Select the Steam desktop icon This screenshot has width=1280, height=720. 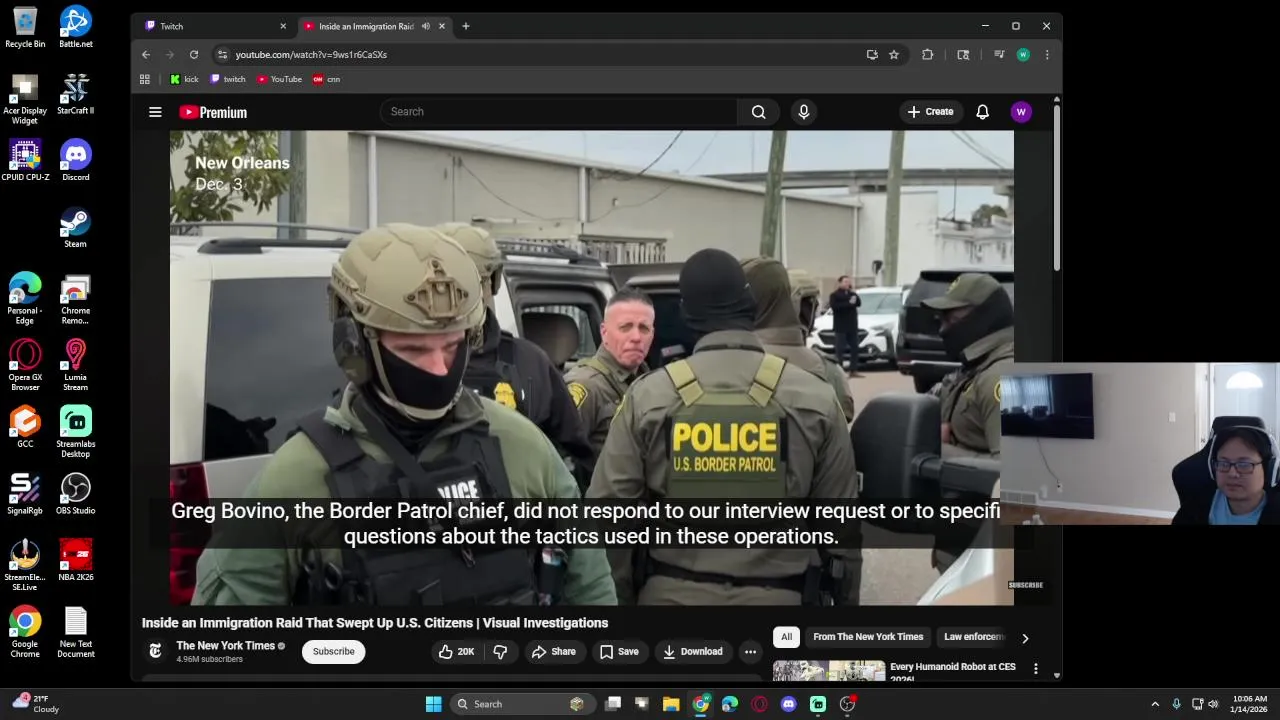point(75,227)
